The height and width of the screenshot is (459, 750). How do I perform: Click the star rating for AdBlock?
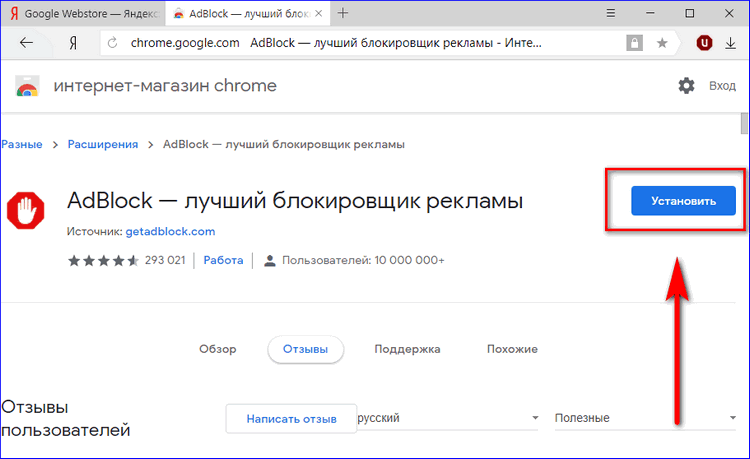[103, 261]
